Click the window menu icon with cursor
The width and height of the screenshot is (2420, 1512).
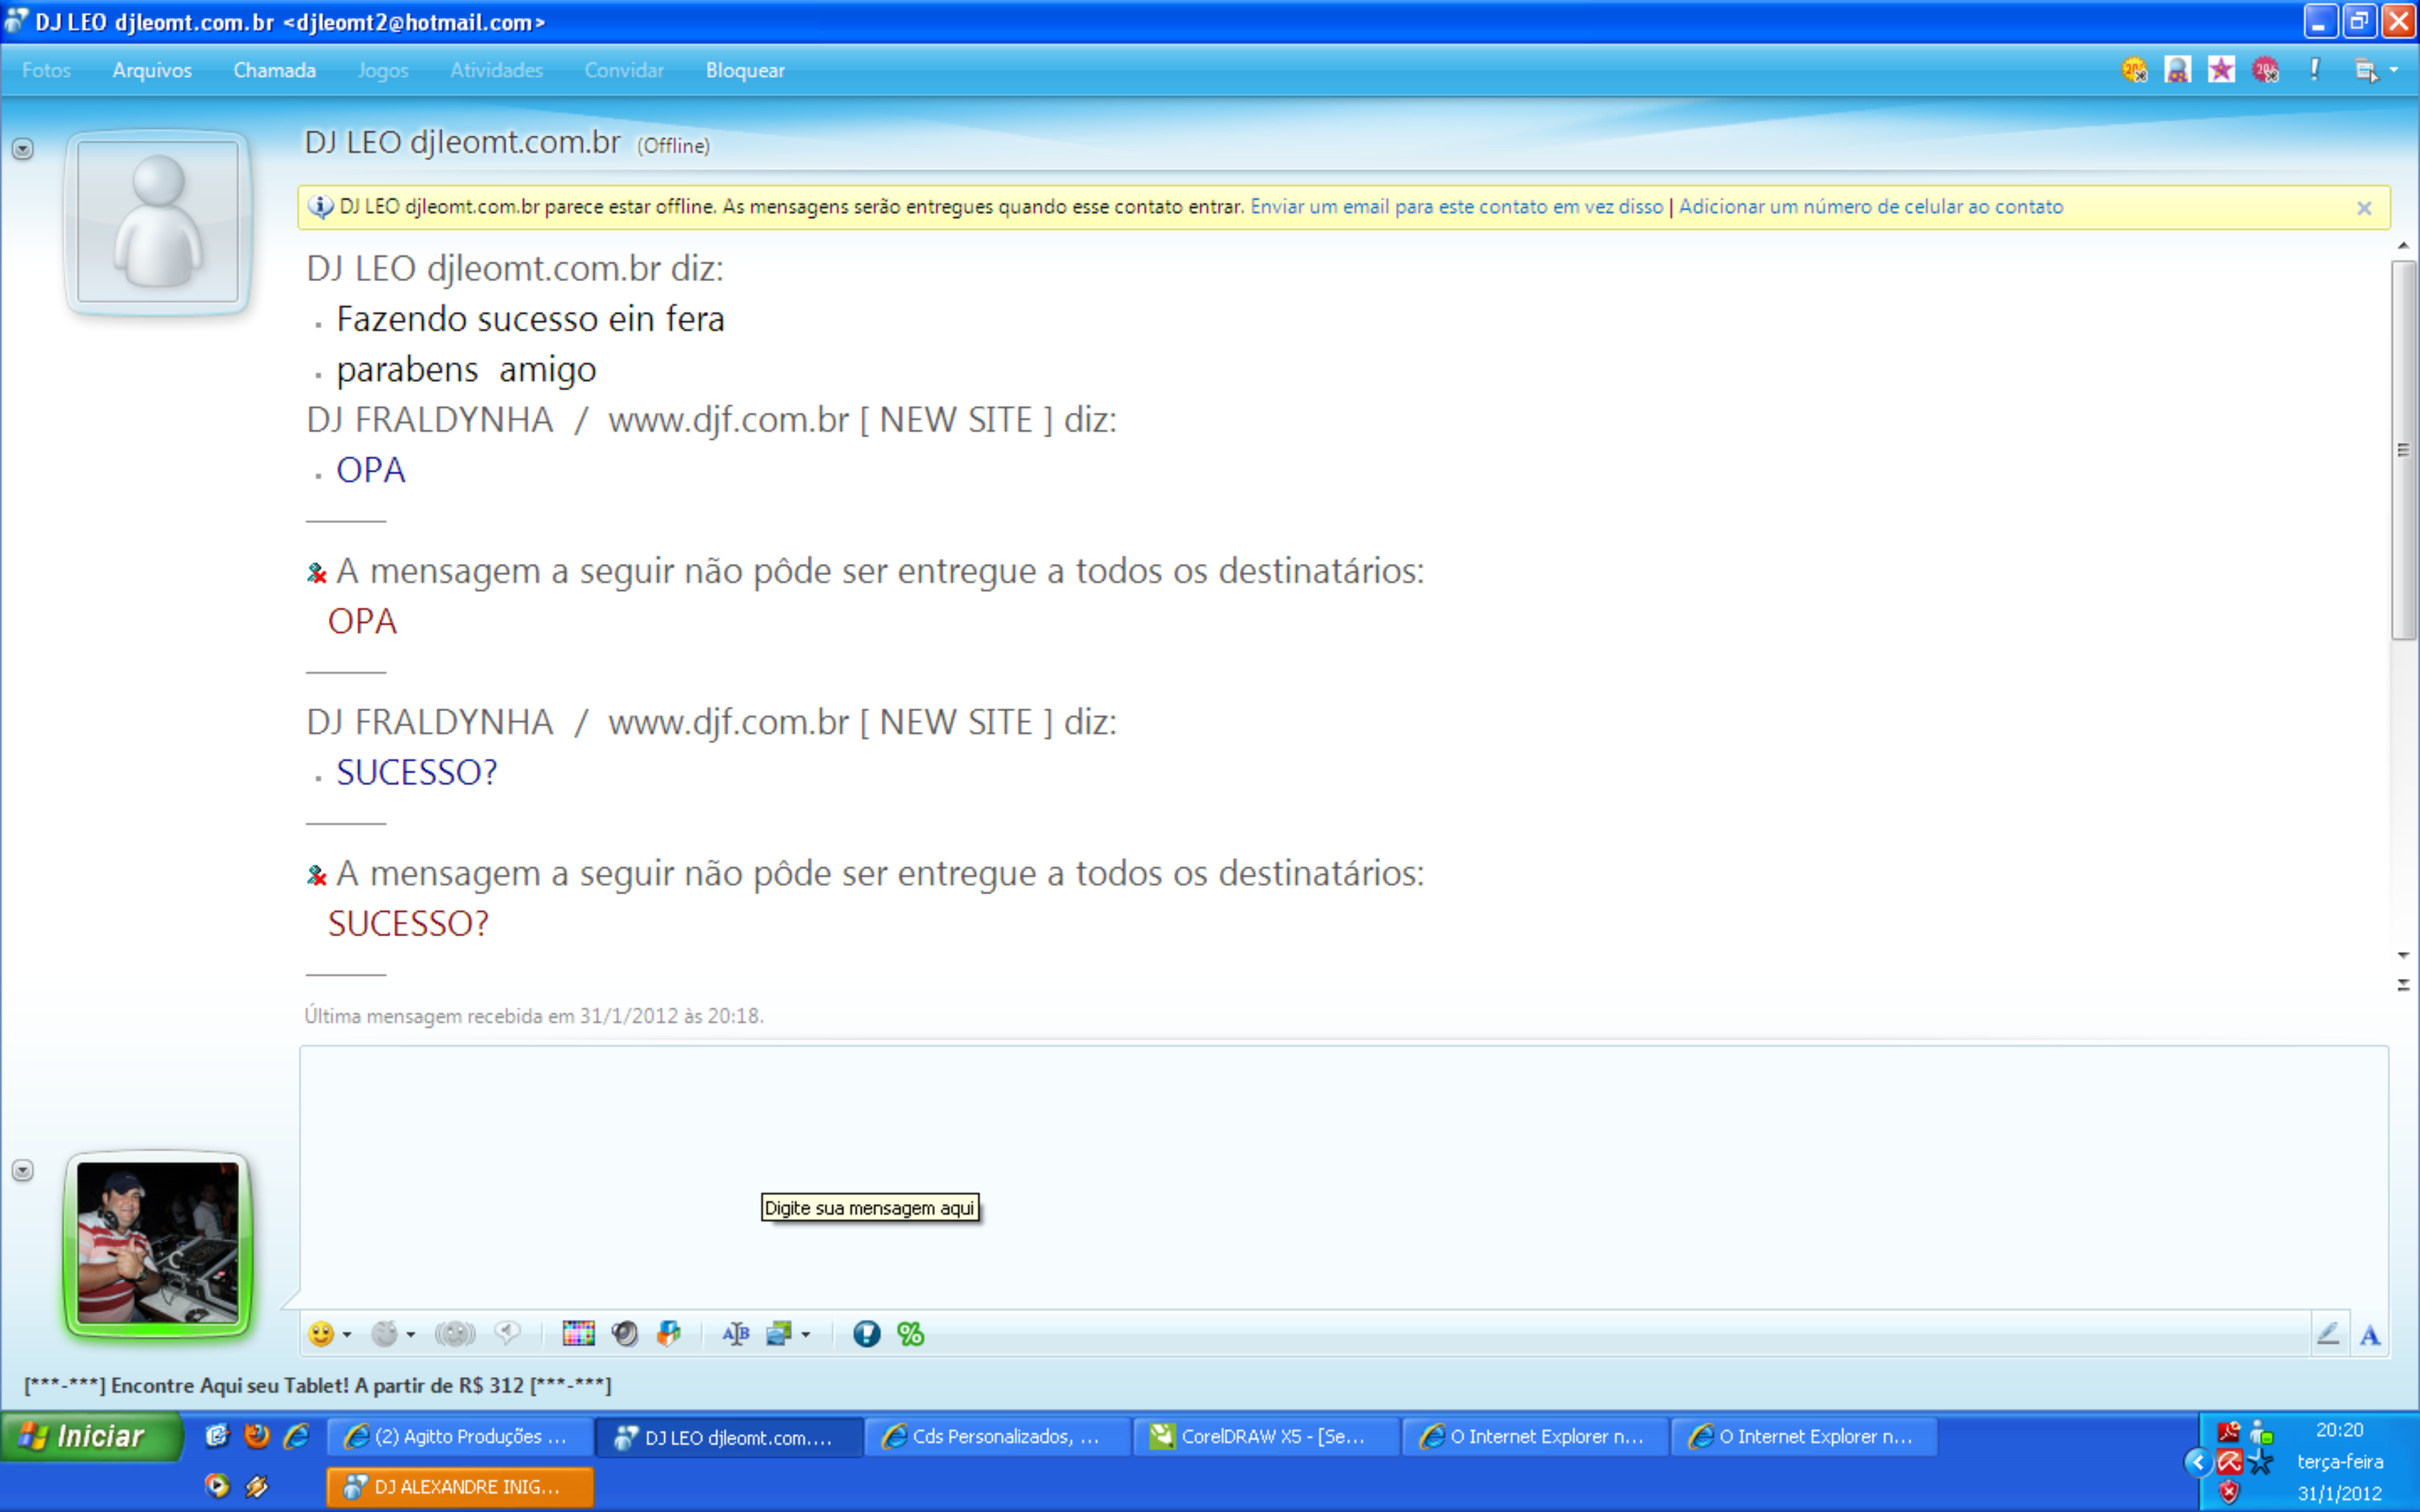pyautogui.click(x=2366, y=71)
